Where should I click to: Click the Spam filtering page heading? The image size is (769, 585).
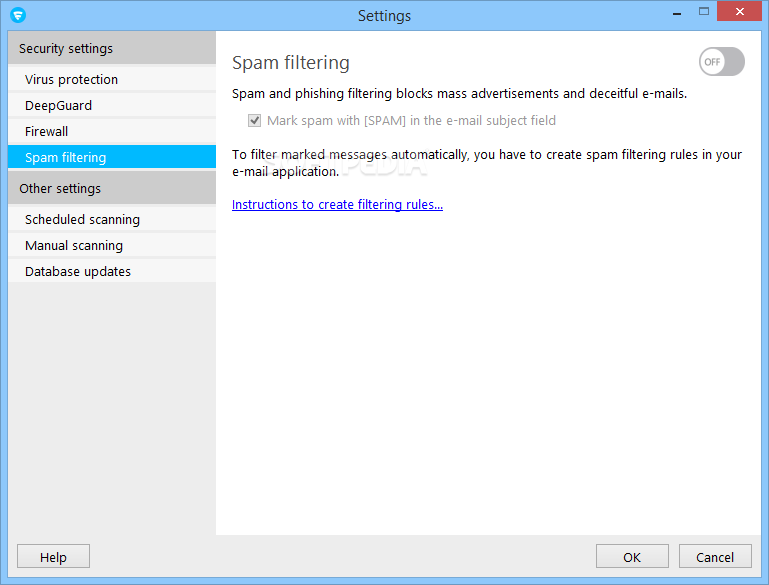coord(291,63)
